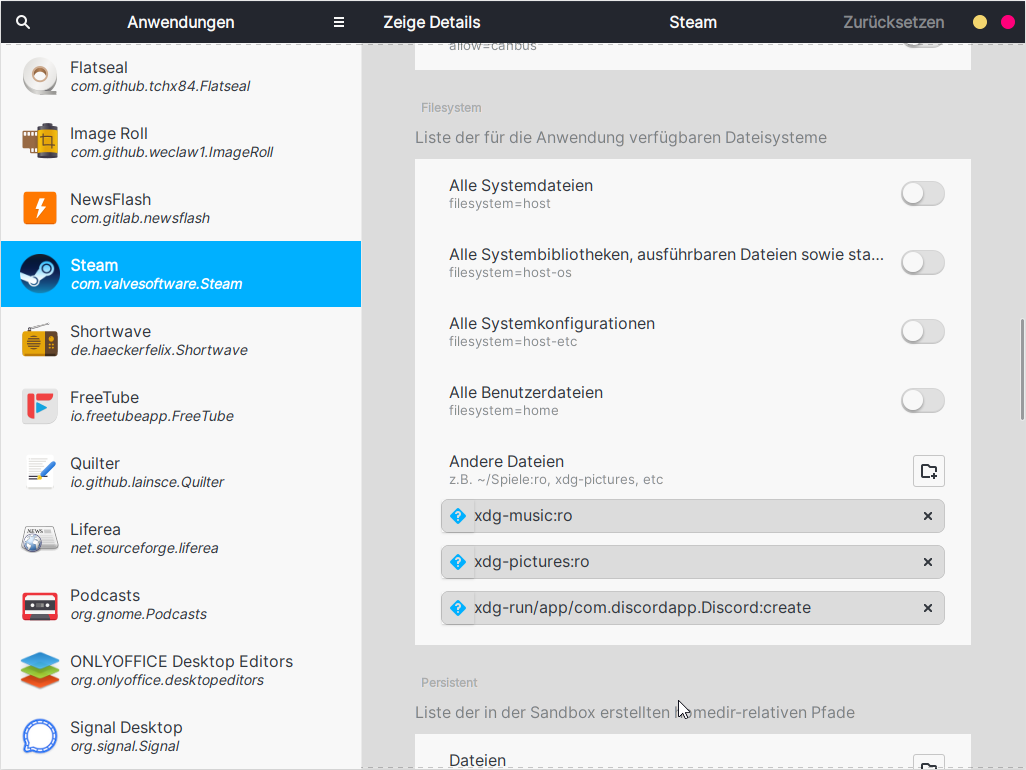Click the vertical scrollbar of permissions panel

[1020, 370]
